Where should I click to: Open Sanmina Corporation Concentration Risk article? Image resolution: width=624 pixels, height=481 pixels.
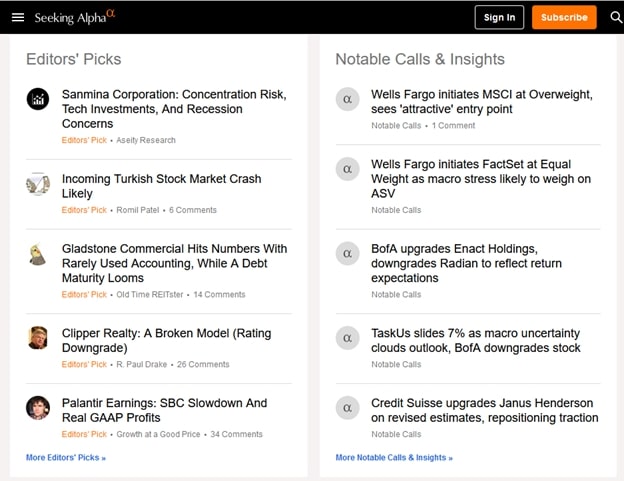(174, 109)
